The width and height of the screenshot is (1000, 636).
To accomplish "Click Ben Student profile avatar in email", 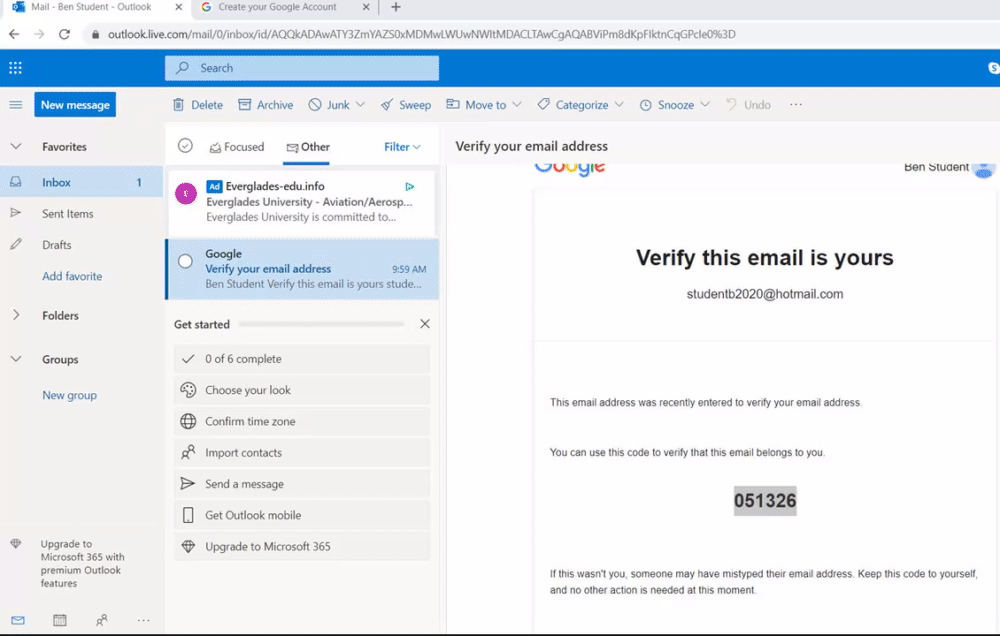I will click(984, 170).
